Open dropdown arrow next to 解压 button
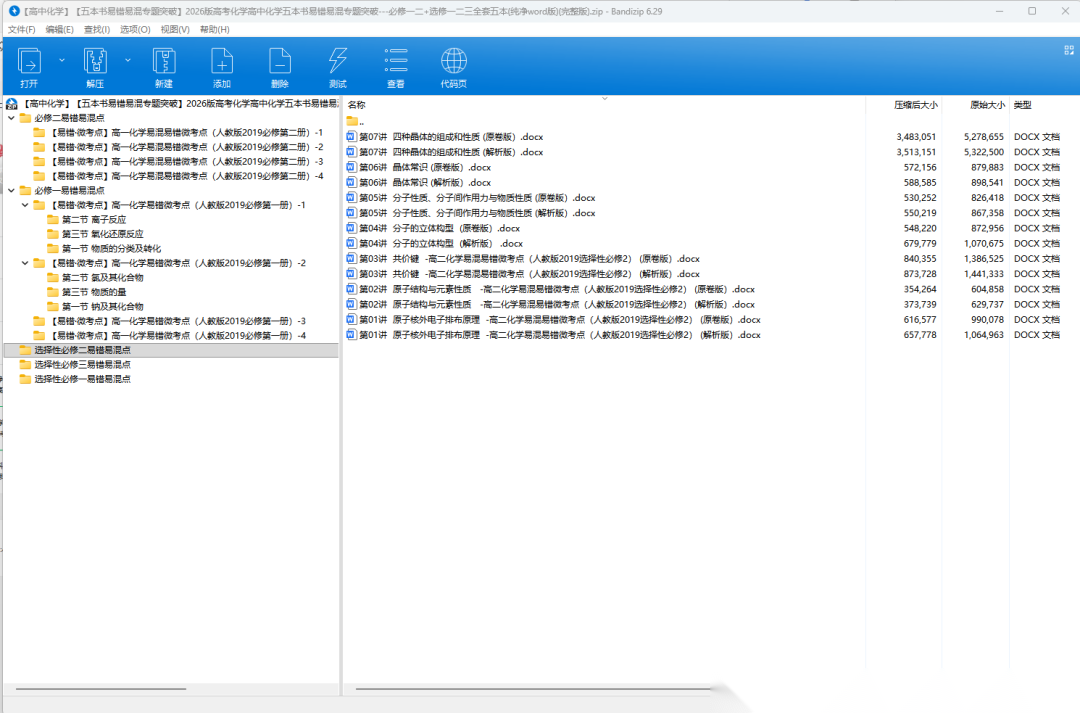The image size is (1080, 713). point(128,60)
